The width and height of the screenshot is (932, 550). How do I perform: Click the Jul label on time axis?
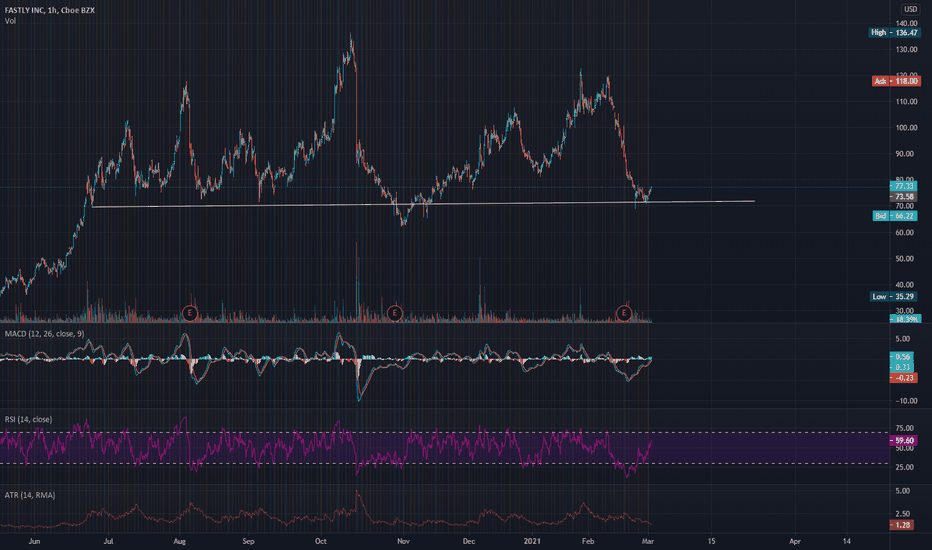tap(108, 542)
